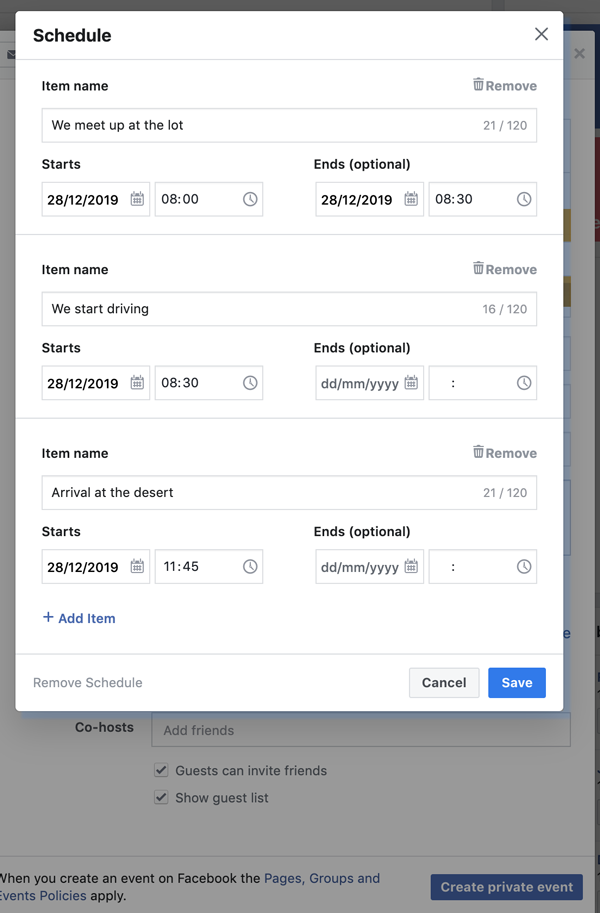
Task: Open calendar icon for 'Arrival at the desert' end date
Action: click(x=411, y=566)
